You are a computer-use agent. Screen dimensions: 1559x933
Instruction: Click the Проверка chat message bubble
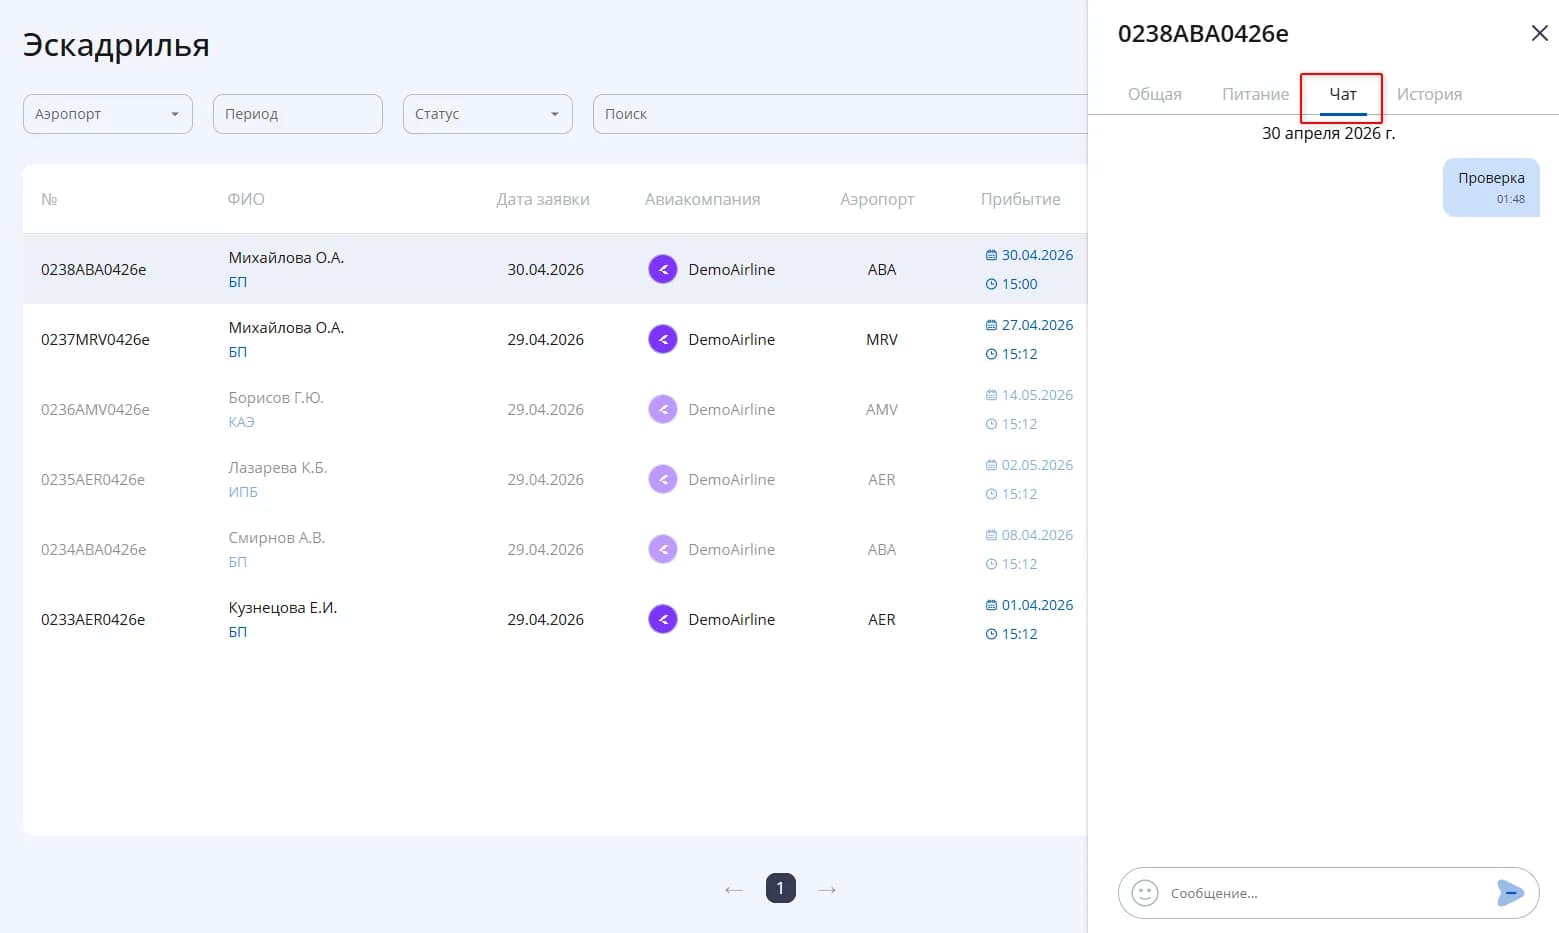point(1491,187)
